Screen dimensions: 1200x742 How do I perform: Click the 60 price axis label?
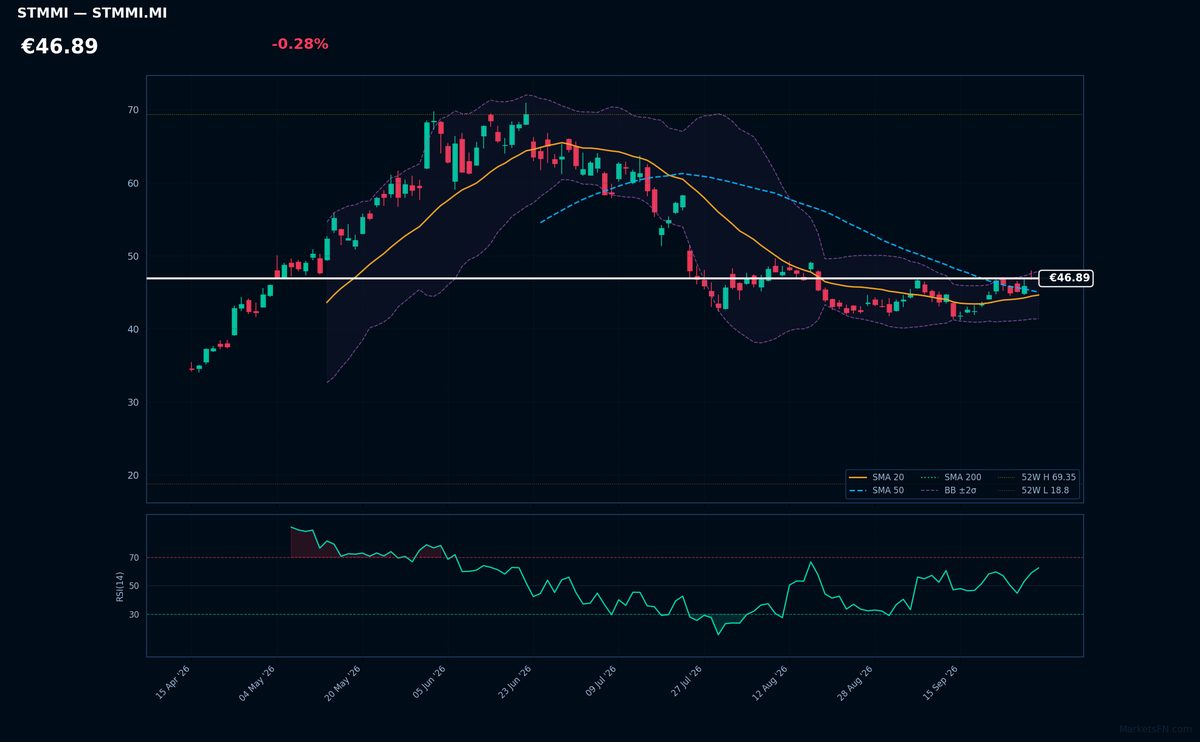(133, 184)
